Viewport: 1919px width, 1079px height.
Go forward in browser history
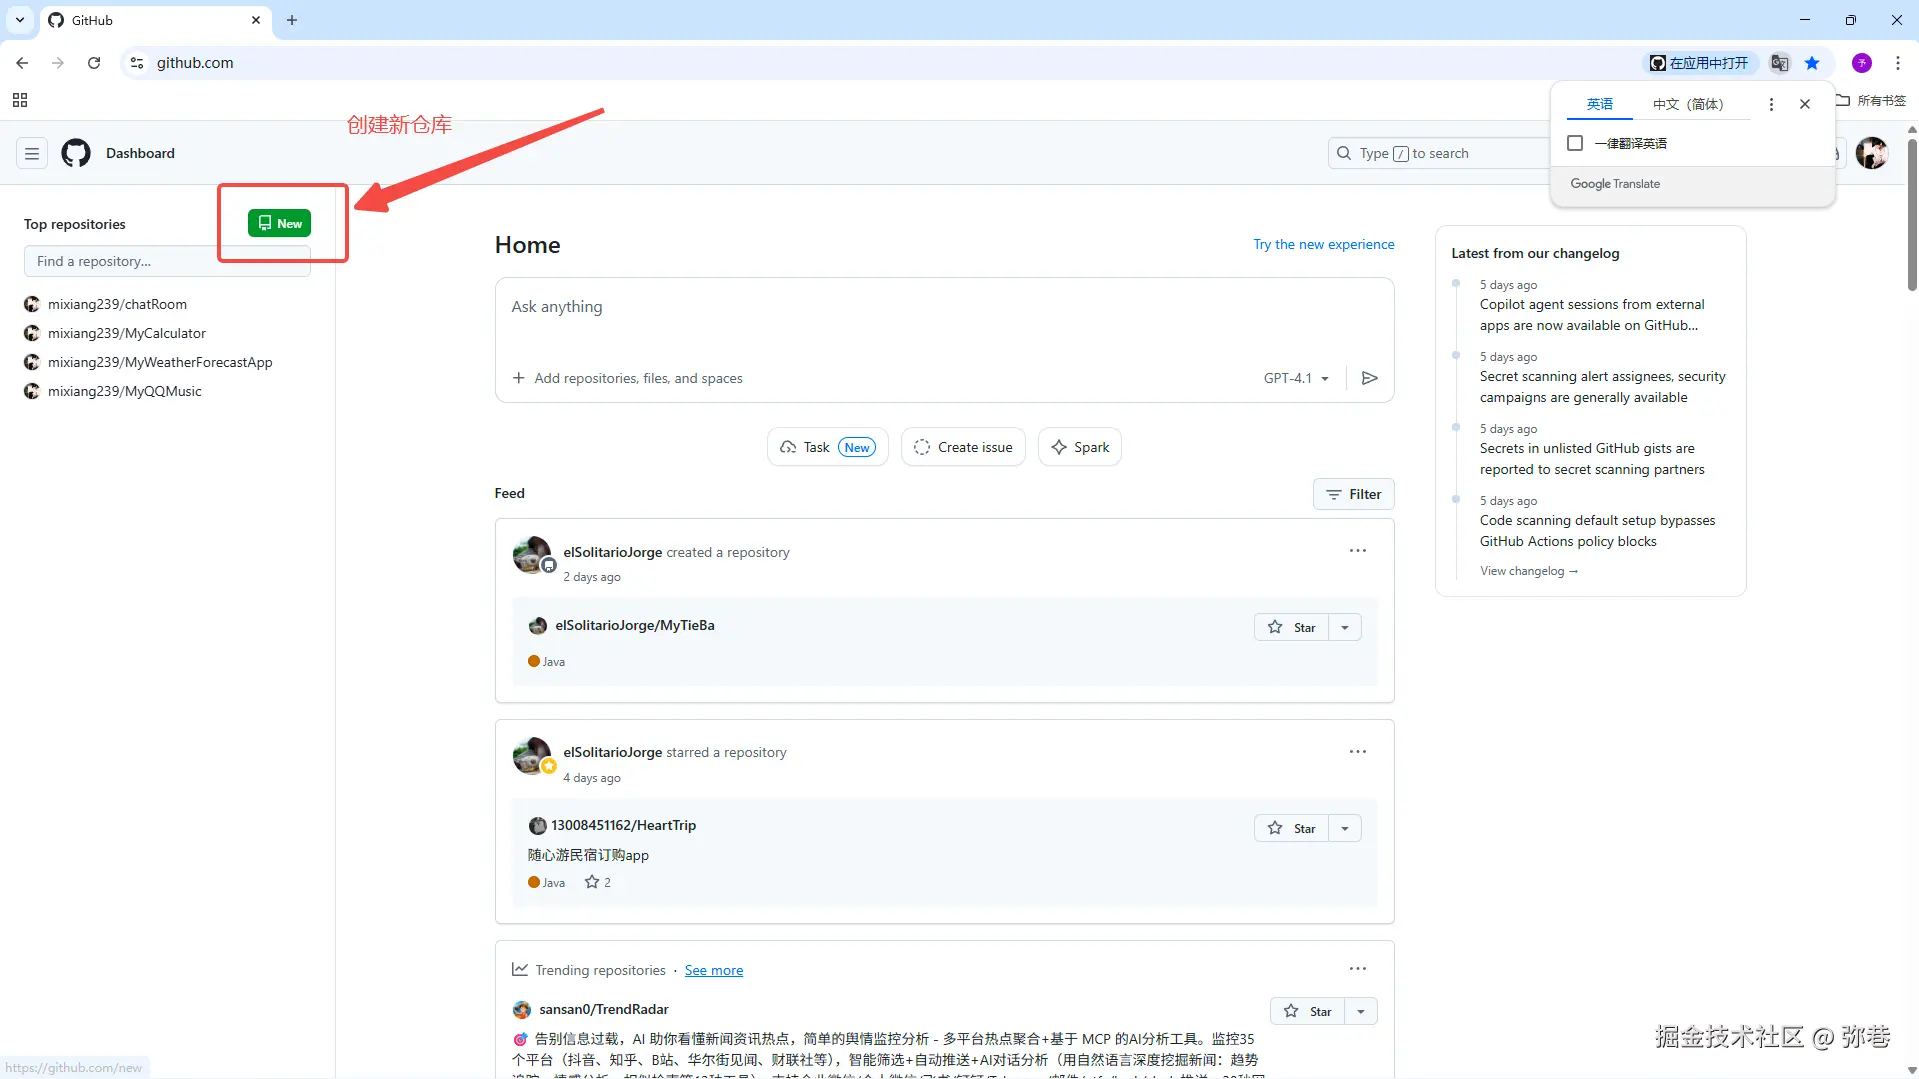[x=58, y=63]
